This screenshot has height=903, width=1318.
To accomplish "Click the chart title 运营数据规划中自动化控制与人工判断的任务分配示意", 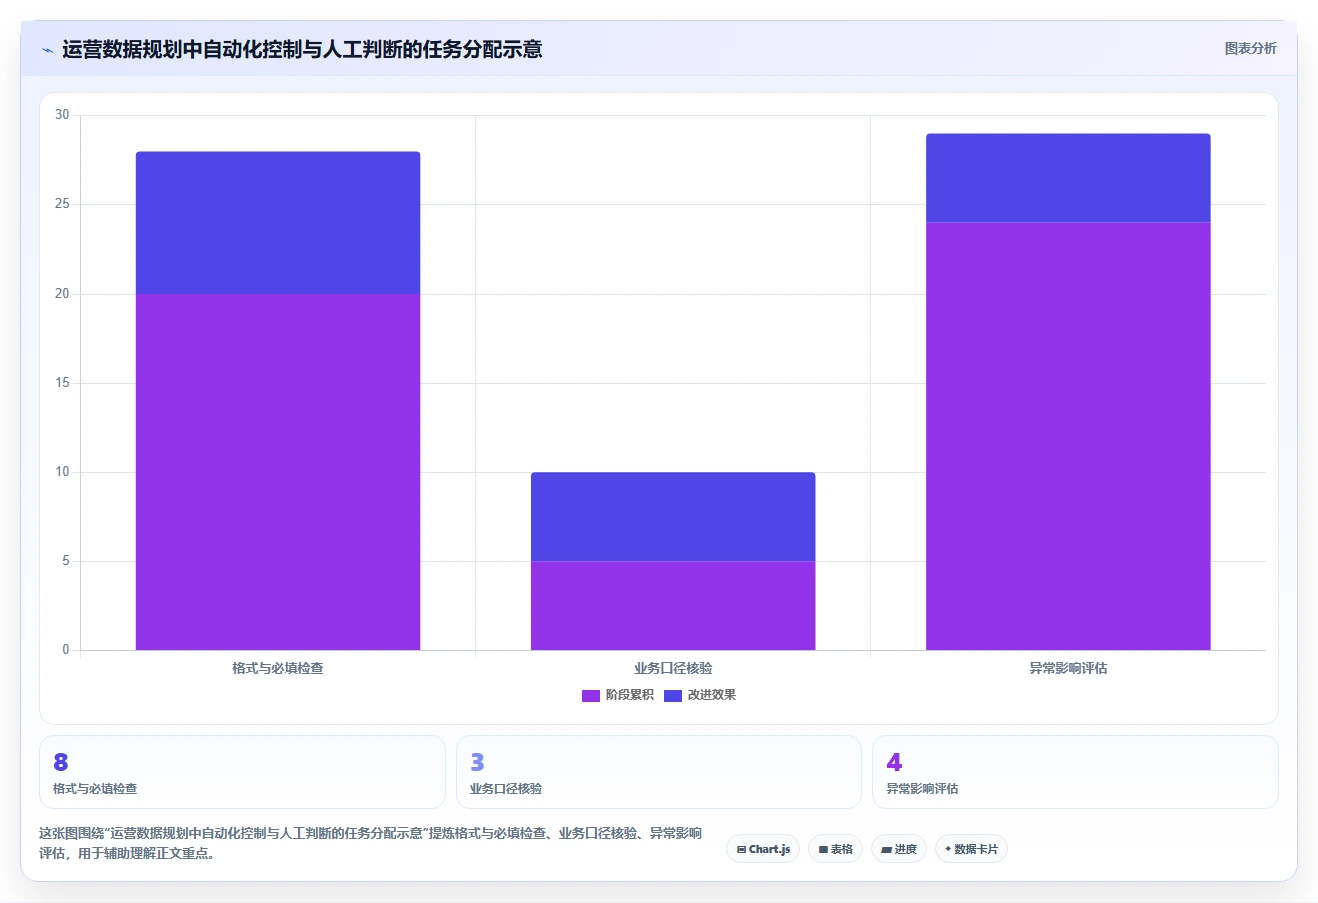I will pyautogui.click(x=302, y=49).
